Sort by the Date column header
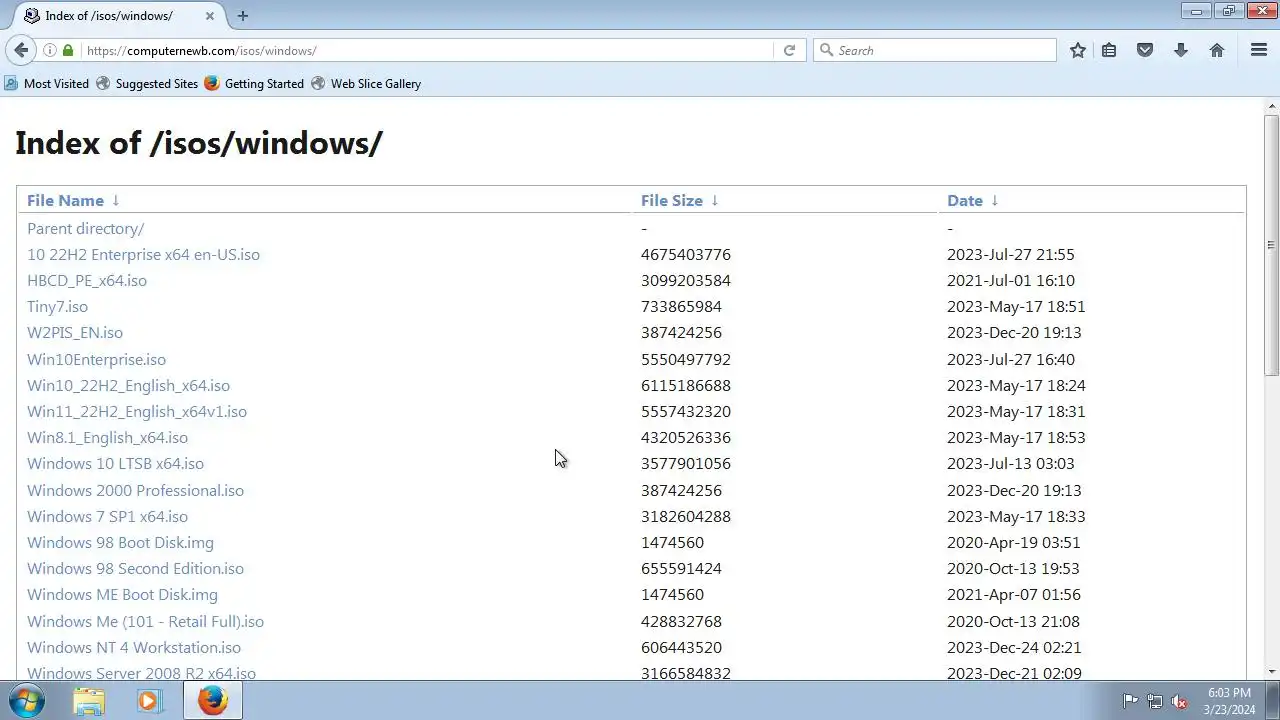Image resolution: width=1280 pixels, height=720 pixels. point(965,200)
